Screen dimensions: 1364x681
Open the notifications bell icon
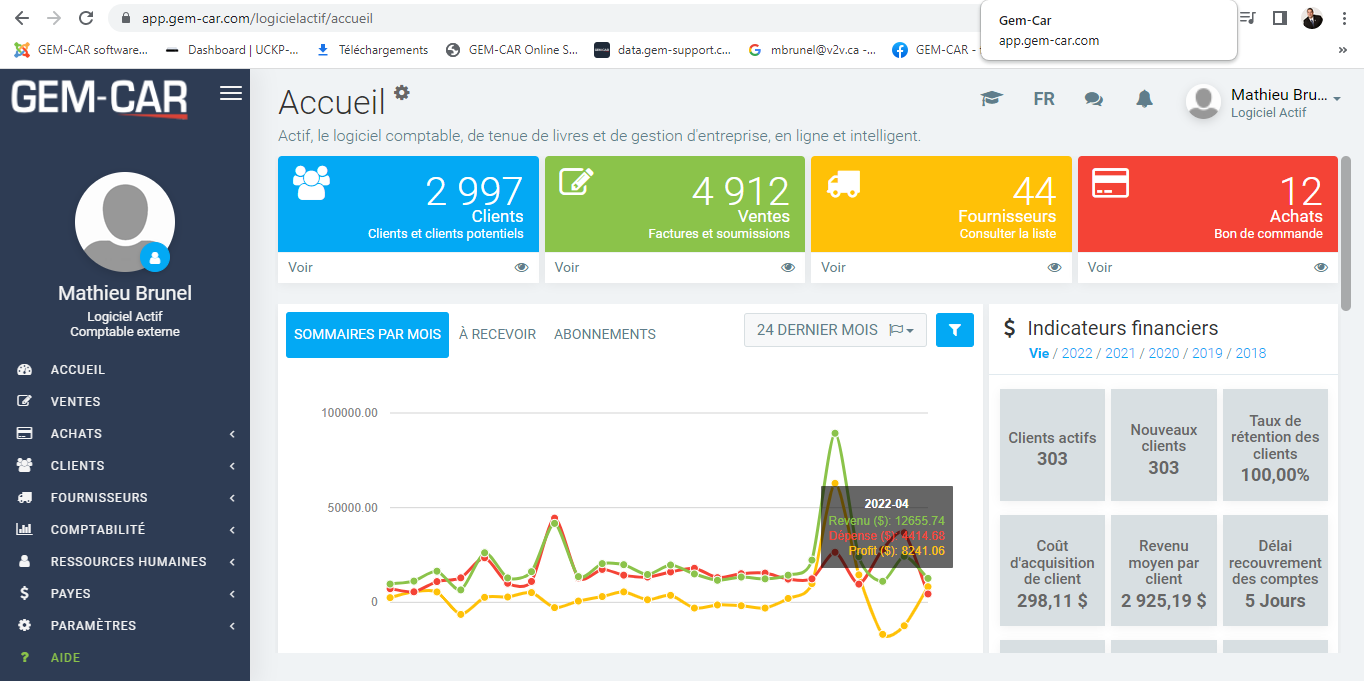pyautogui.click(x=1144, y=99)
